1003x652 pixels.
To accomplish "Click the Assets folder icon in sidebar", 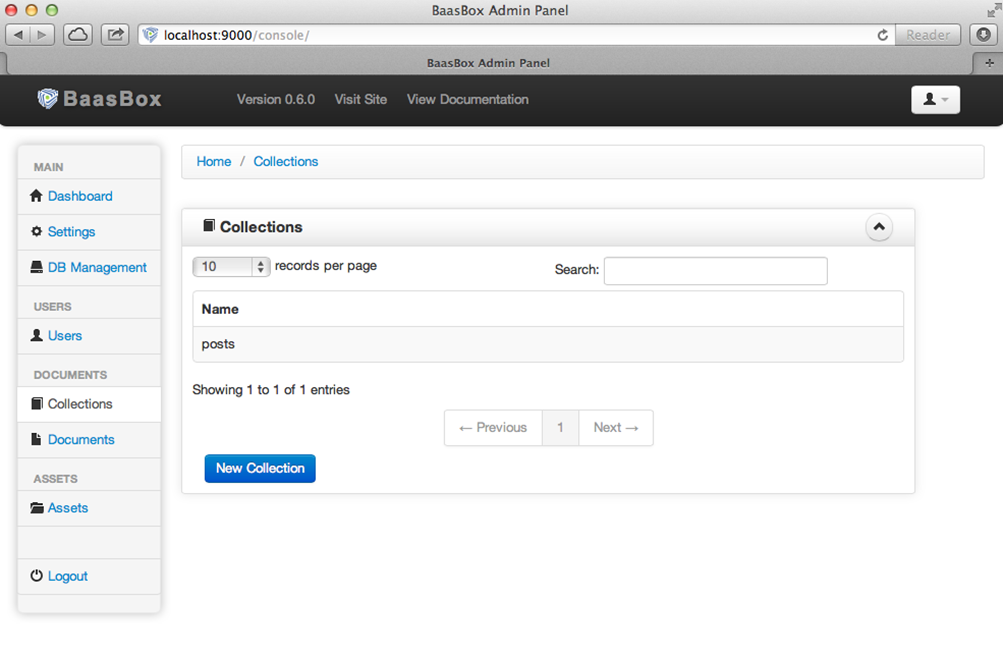I will [x=37, y=508].
